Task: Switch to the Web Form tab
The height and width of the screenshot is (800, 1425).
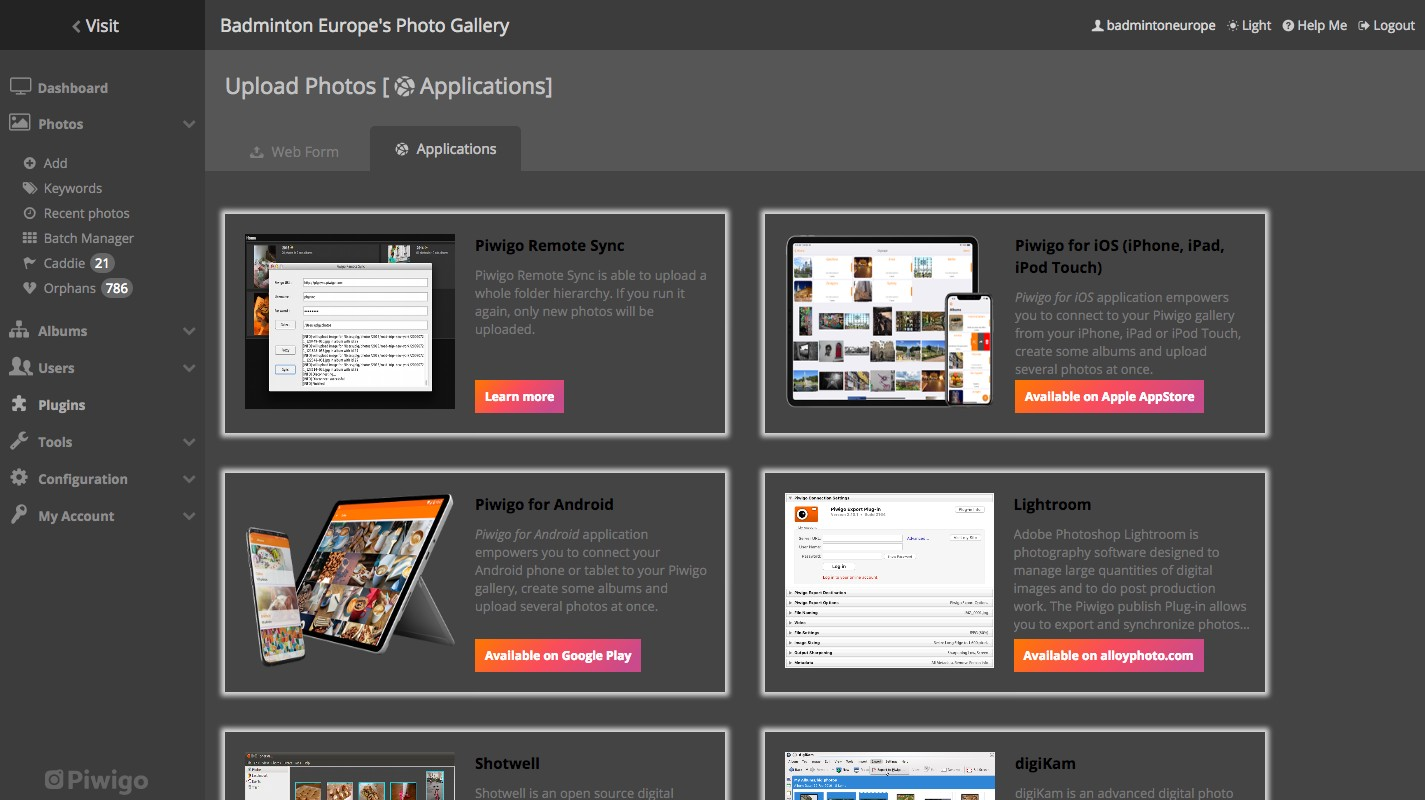Action: pyautogui.click(x=294, y=152)
